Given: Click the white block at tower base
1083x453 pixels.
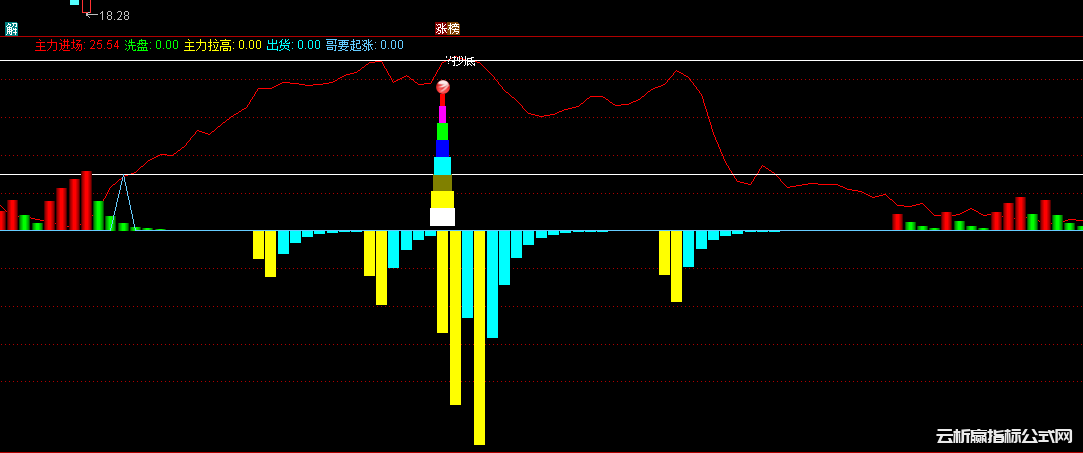Looking at the screenshot, I should [x=442, y=217].
